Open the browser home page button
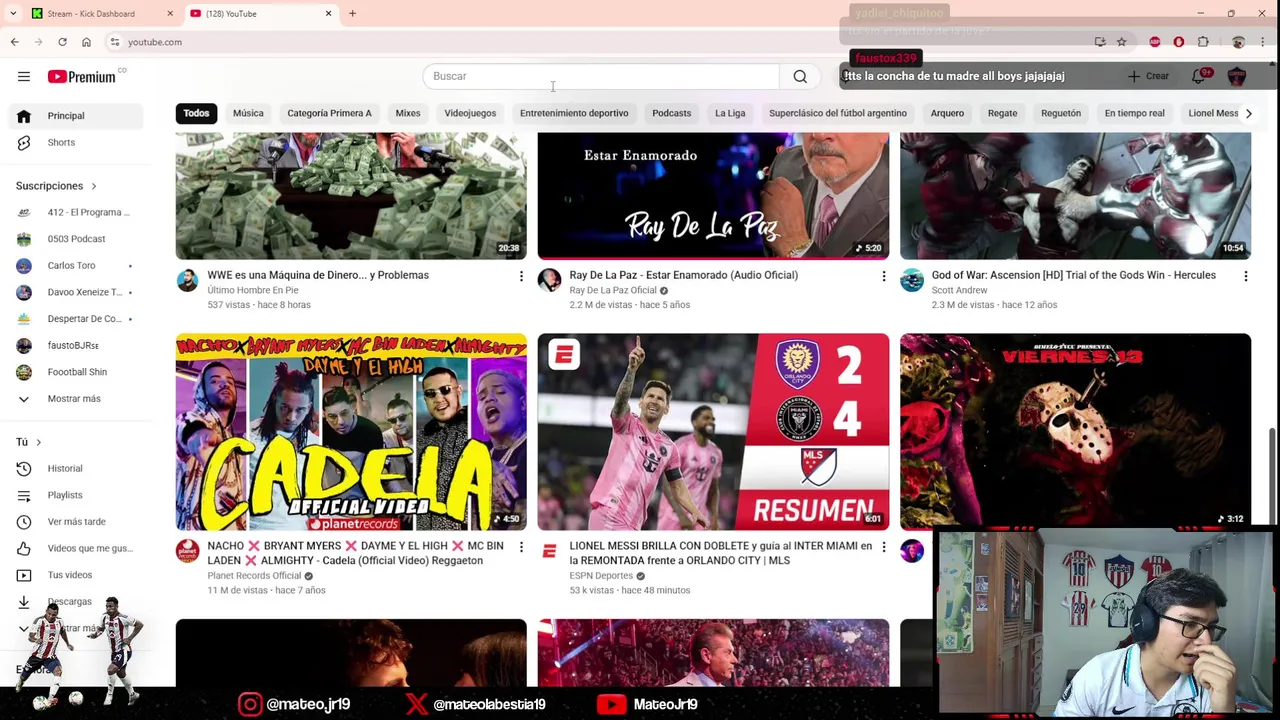Image resolution: width=1280 pixels, height=720 pixels. click(86, 42)
